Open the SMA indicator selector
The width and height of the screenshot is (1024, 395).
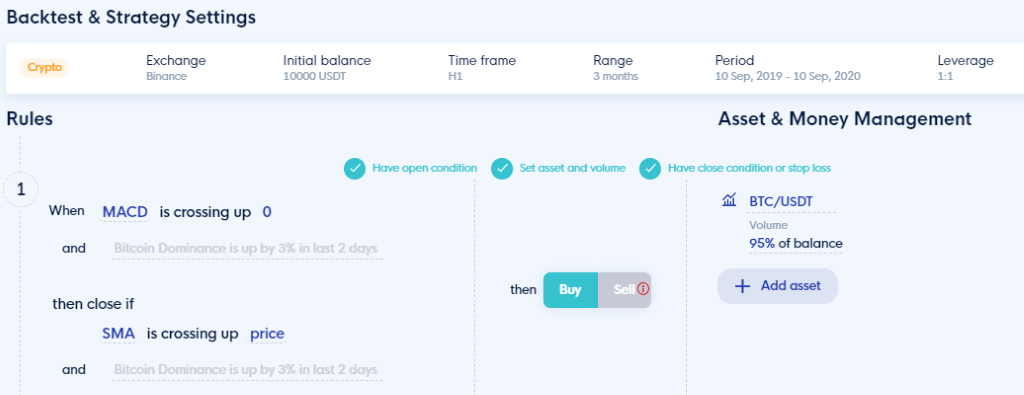tap(118, 334)
